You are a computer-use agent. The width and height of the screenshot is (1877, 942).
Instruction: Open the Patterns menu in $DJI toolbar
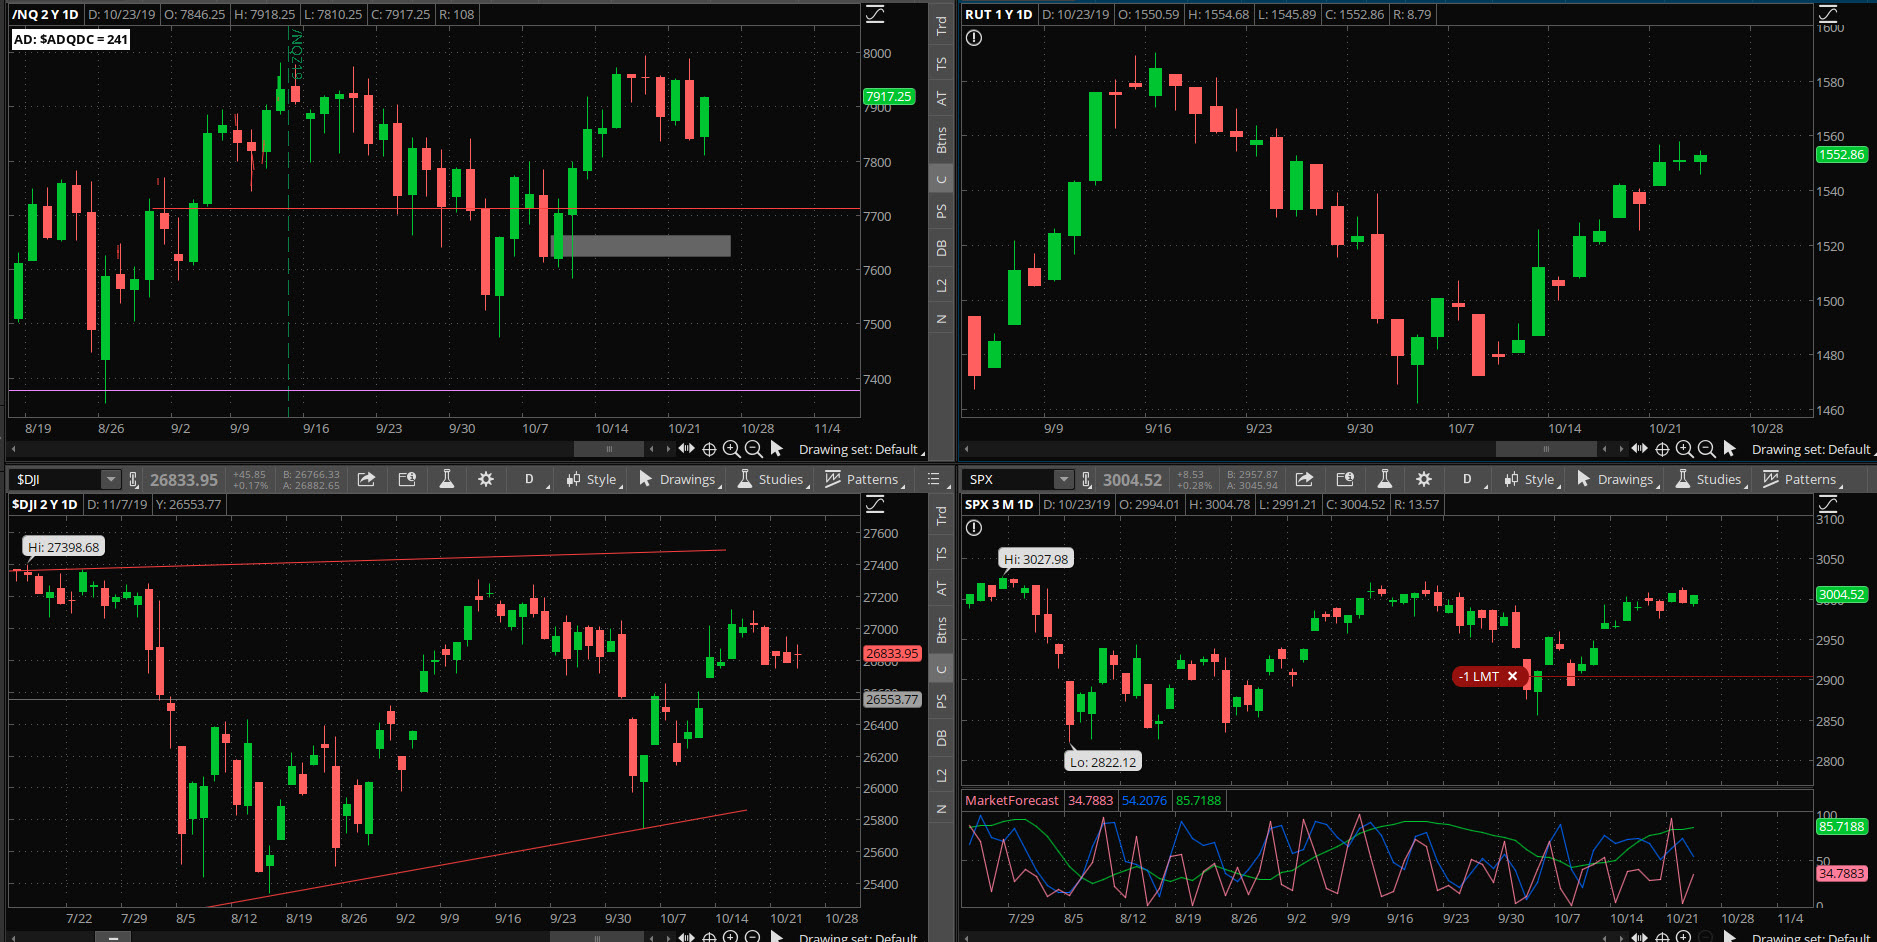point(864,479)
